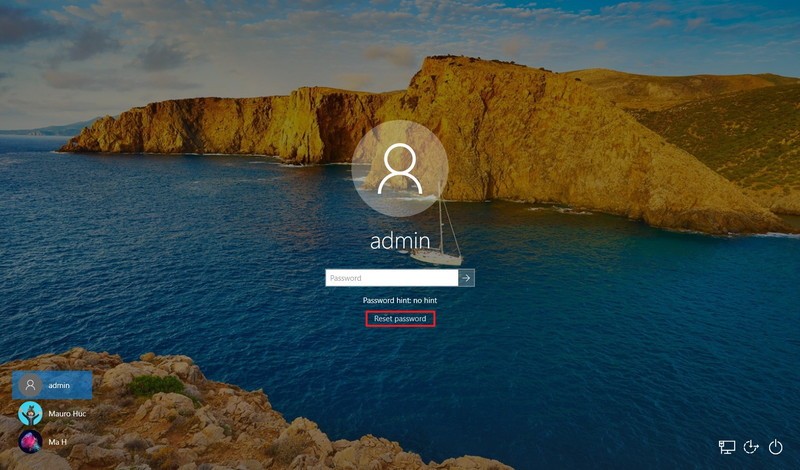Click the Ma H avatar image
Screen dimensions: 800x470
[30, 442]
